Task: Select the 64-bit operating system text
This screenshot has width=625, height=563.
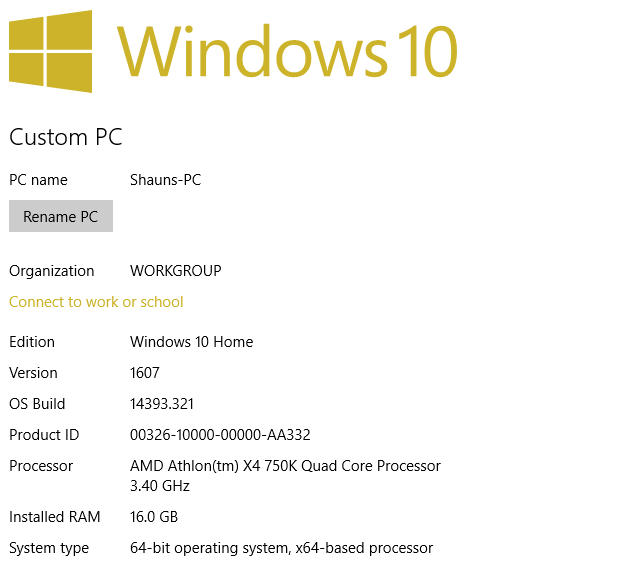Action: (281, 548)
